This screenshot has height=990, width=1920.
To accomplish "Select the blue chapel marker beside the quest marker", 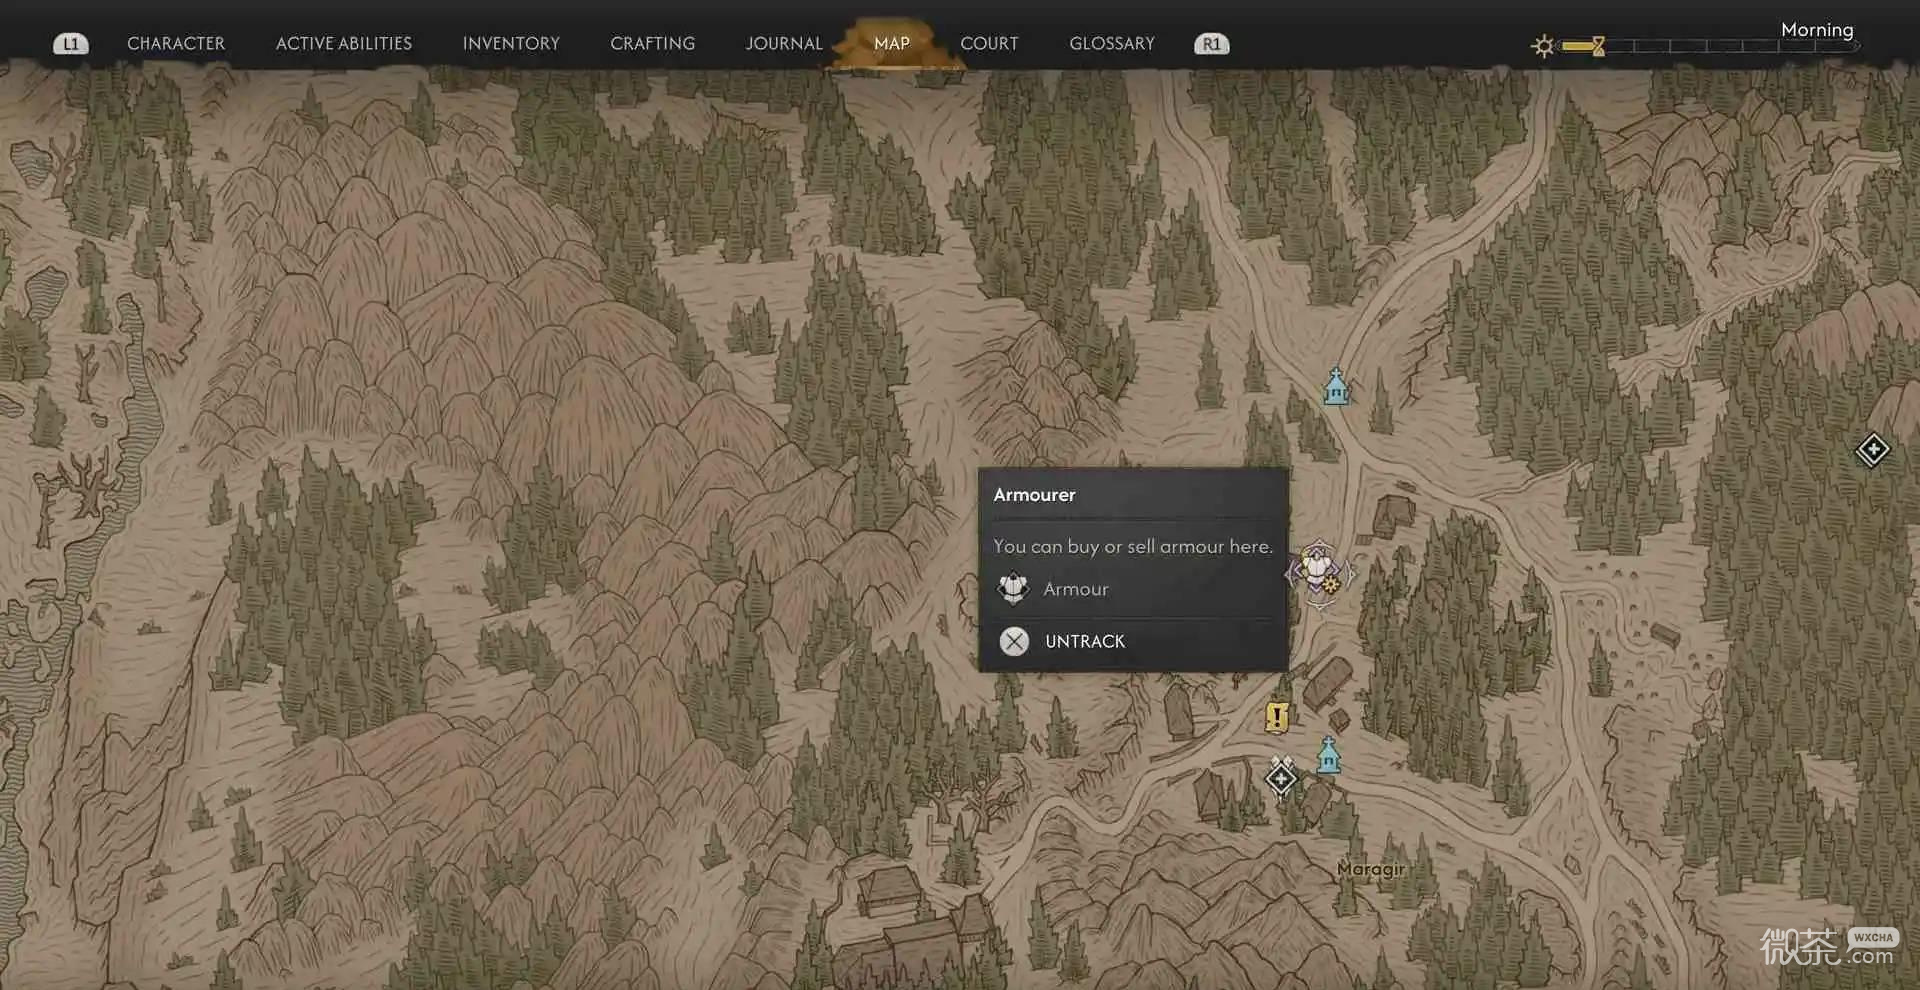I will pos(1328,755).
